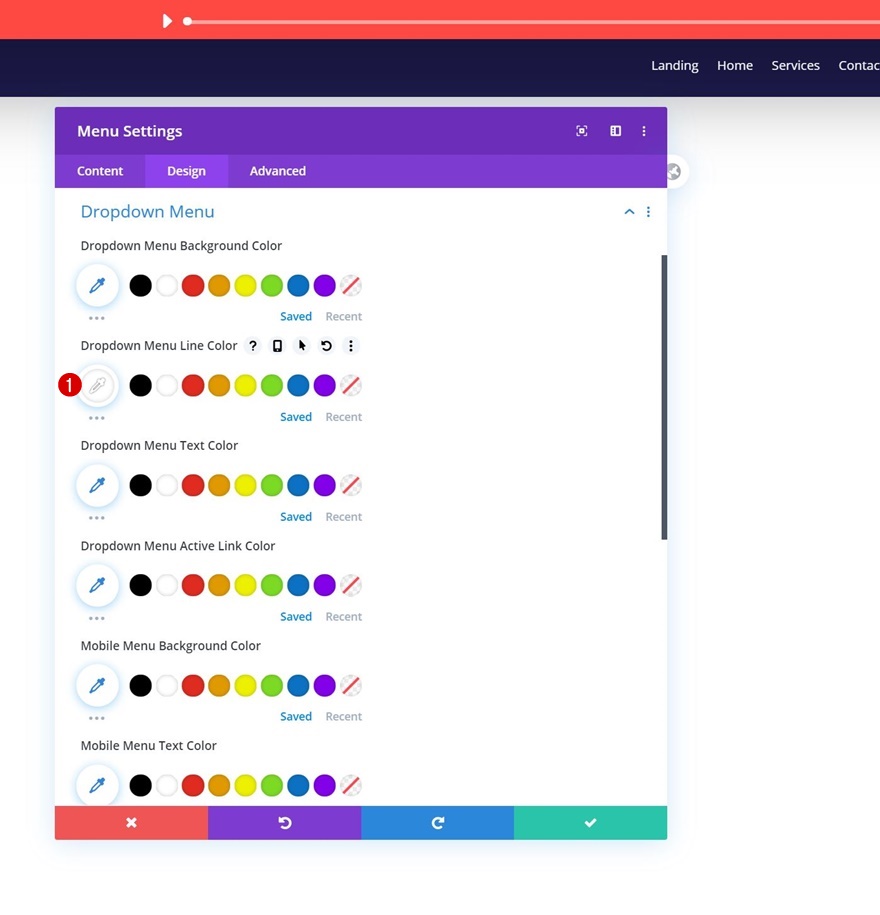
Task: Click responsive device icon beside Dropdown Menu Line Color
Action: [277, 346]
